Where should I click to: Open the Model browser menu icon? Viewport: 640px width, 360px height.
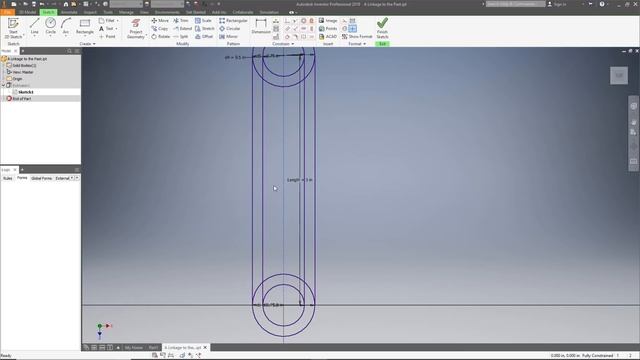pos(77,51)
